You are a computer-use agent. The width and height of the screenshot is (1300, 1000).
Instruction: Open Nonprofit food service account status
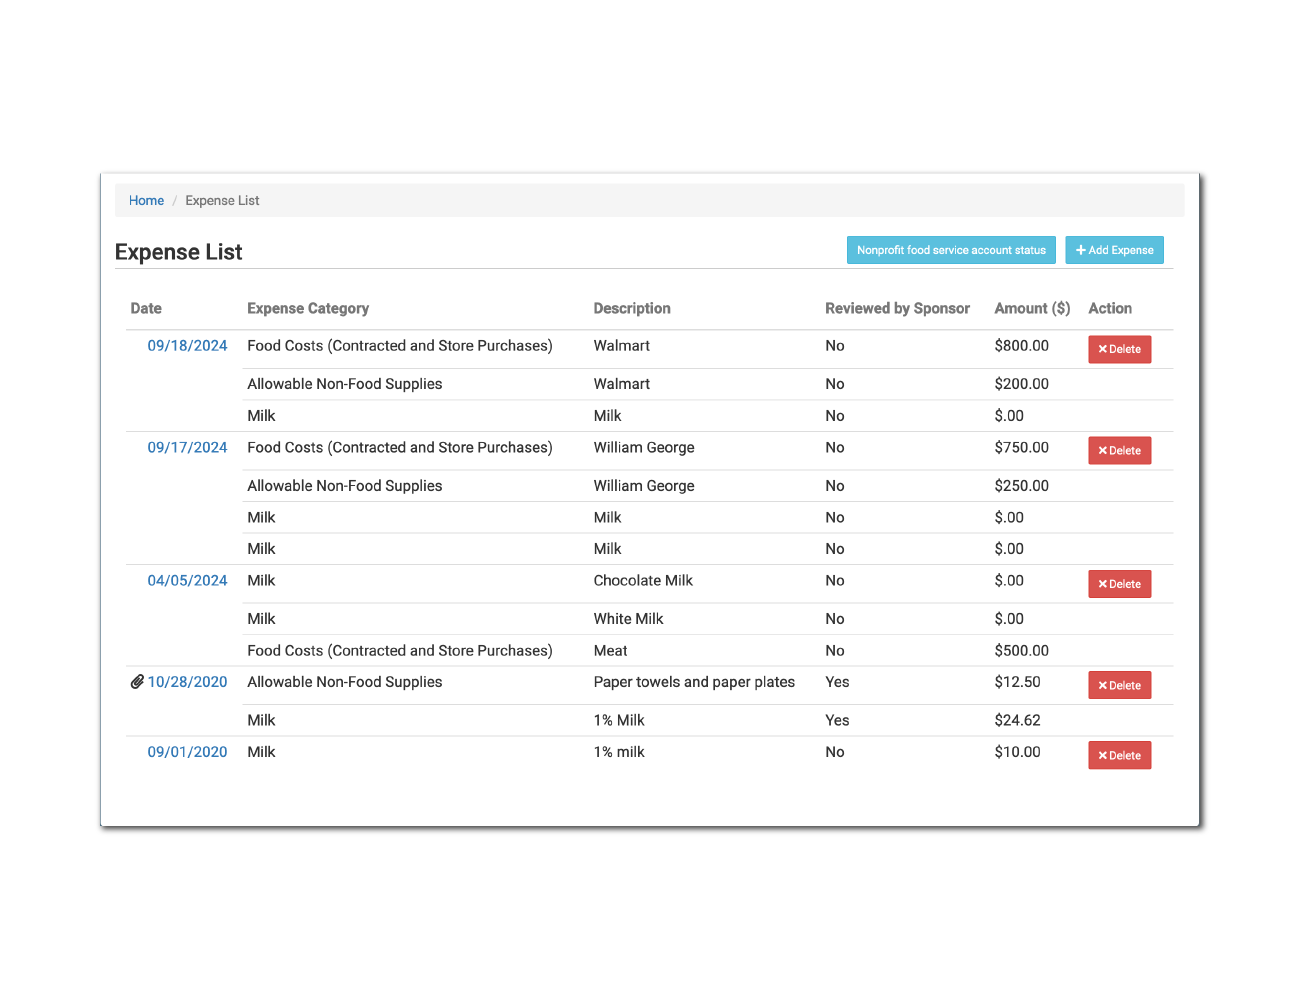coord(950,250)
